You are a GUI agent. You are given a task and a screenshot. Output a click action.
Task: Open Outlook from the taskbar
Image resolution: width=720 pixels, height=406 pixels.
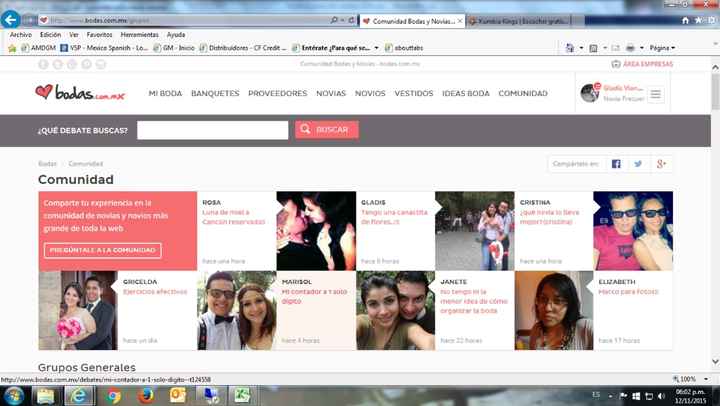178,395
